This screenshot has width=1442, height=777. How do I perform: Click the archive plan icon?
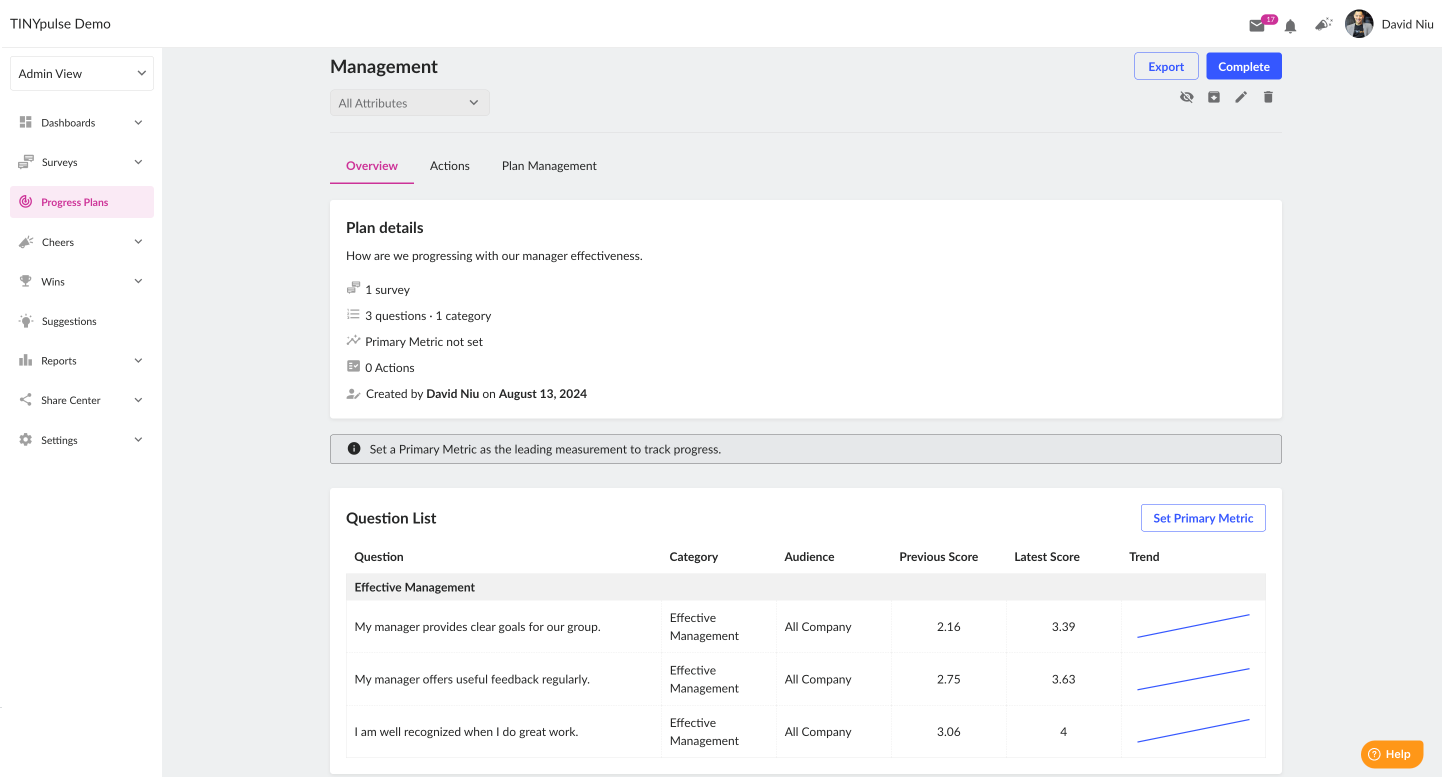tap(1214, 97)
